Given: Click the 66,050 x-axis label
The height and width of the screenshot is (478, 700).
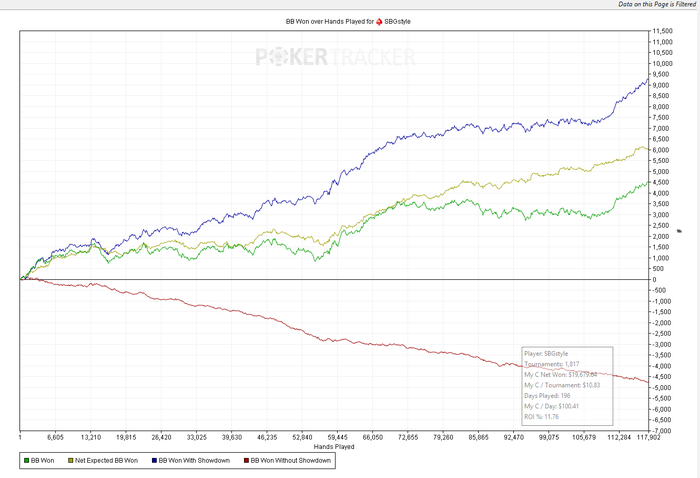Looking at the screenshot, I should (373, 437).
